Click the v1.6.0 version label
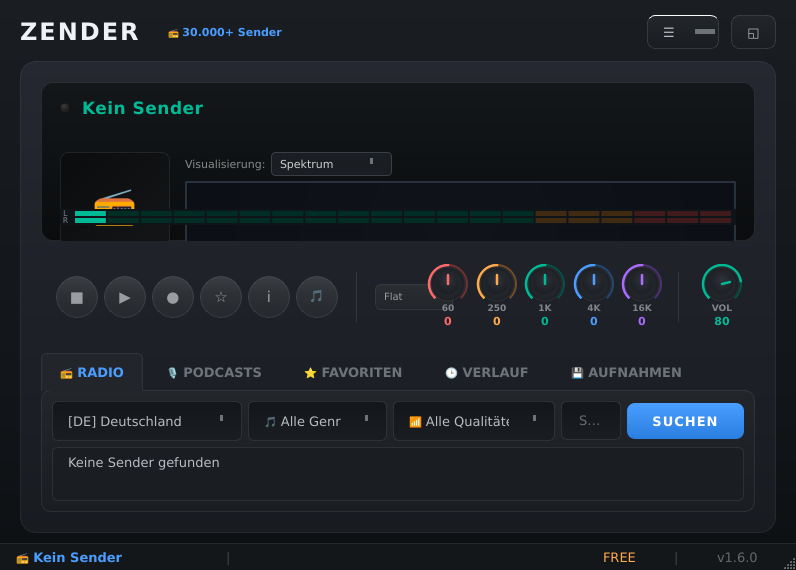This screenshot has width=796, height=570. tap(737, 557)
